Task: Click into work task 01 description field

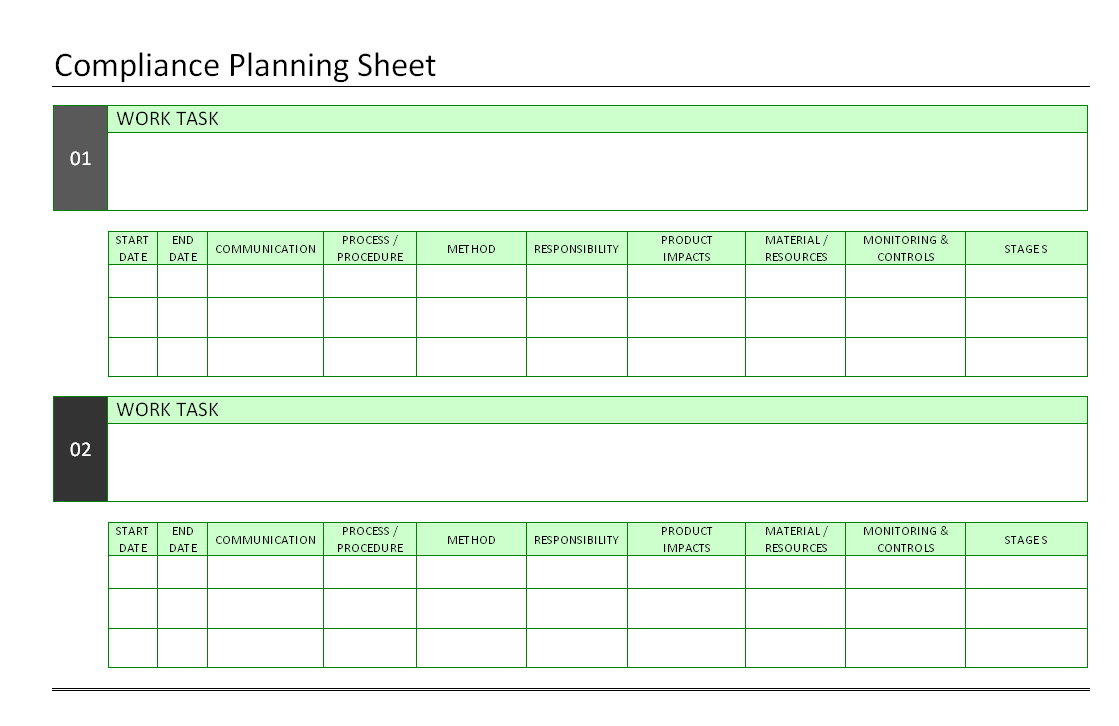Action: point(597,171)
